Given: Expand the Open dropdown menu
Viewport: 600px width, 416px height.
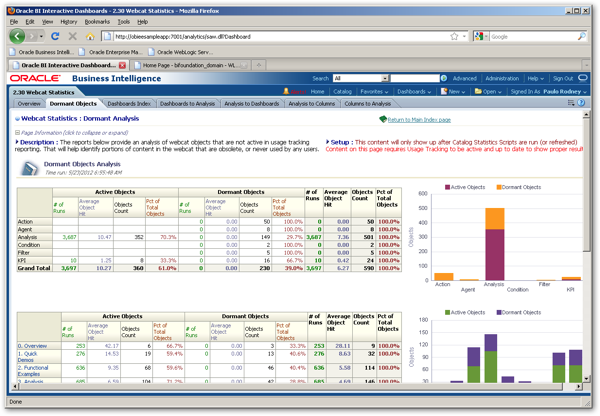Looking at the screenshot, I should pyautogui.click(x=488, y=92).
